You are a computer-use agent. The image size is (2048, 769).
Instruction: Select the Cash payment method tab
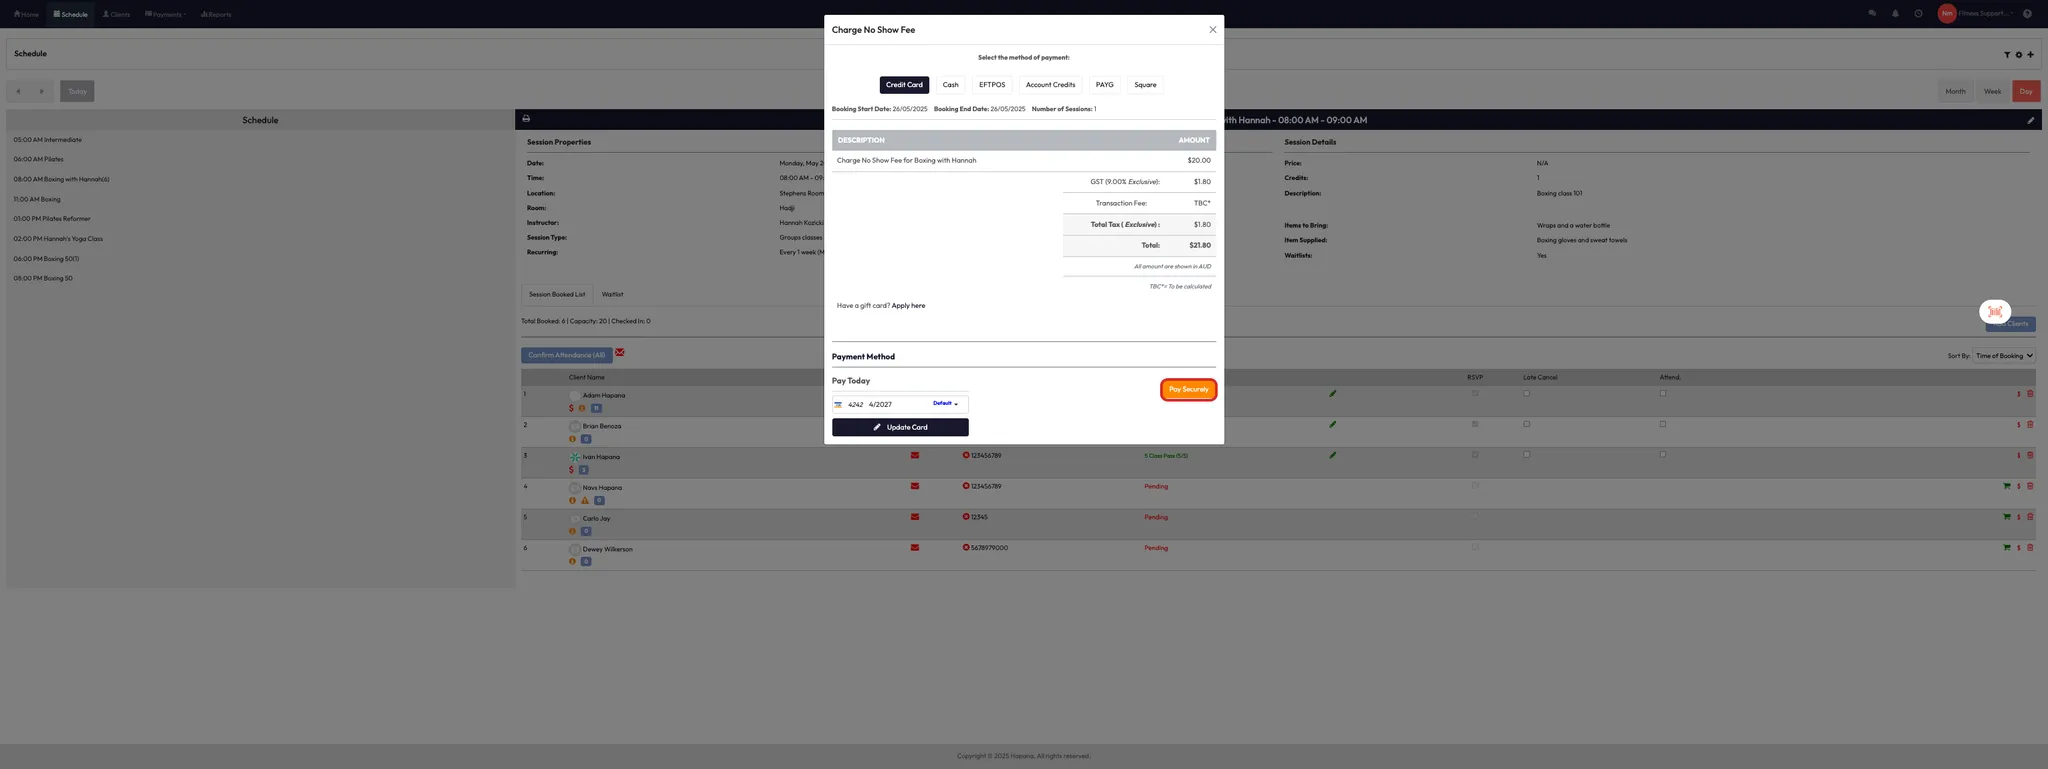(950, 85)
